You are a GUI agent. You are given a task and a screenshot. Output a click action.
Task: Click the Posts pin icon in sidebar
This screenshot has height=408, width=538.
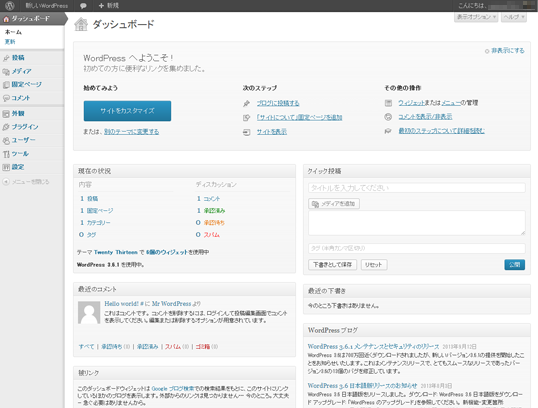pyautogui.click(x=6, y=58)
